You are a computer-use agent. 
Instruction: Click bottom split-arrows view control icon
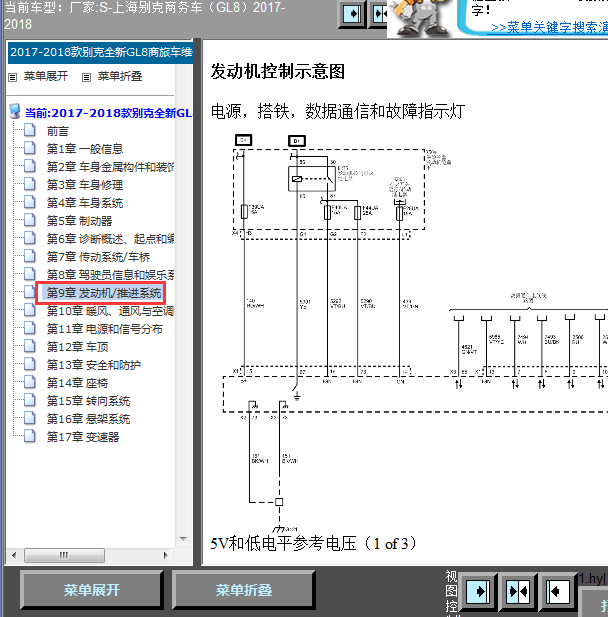518,591
